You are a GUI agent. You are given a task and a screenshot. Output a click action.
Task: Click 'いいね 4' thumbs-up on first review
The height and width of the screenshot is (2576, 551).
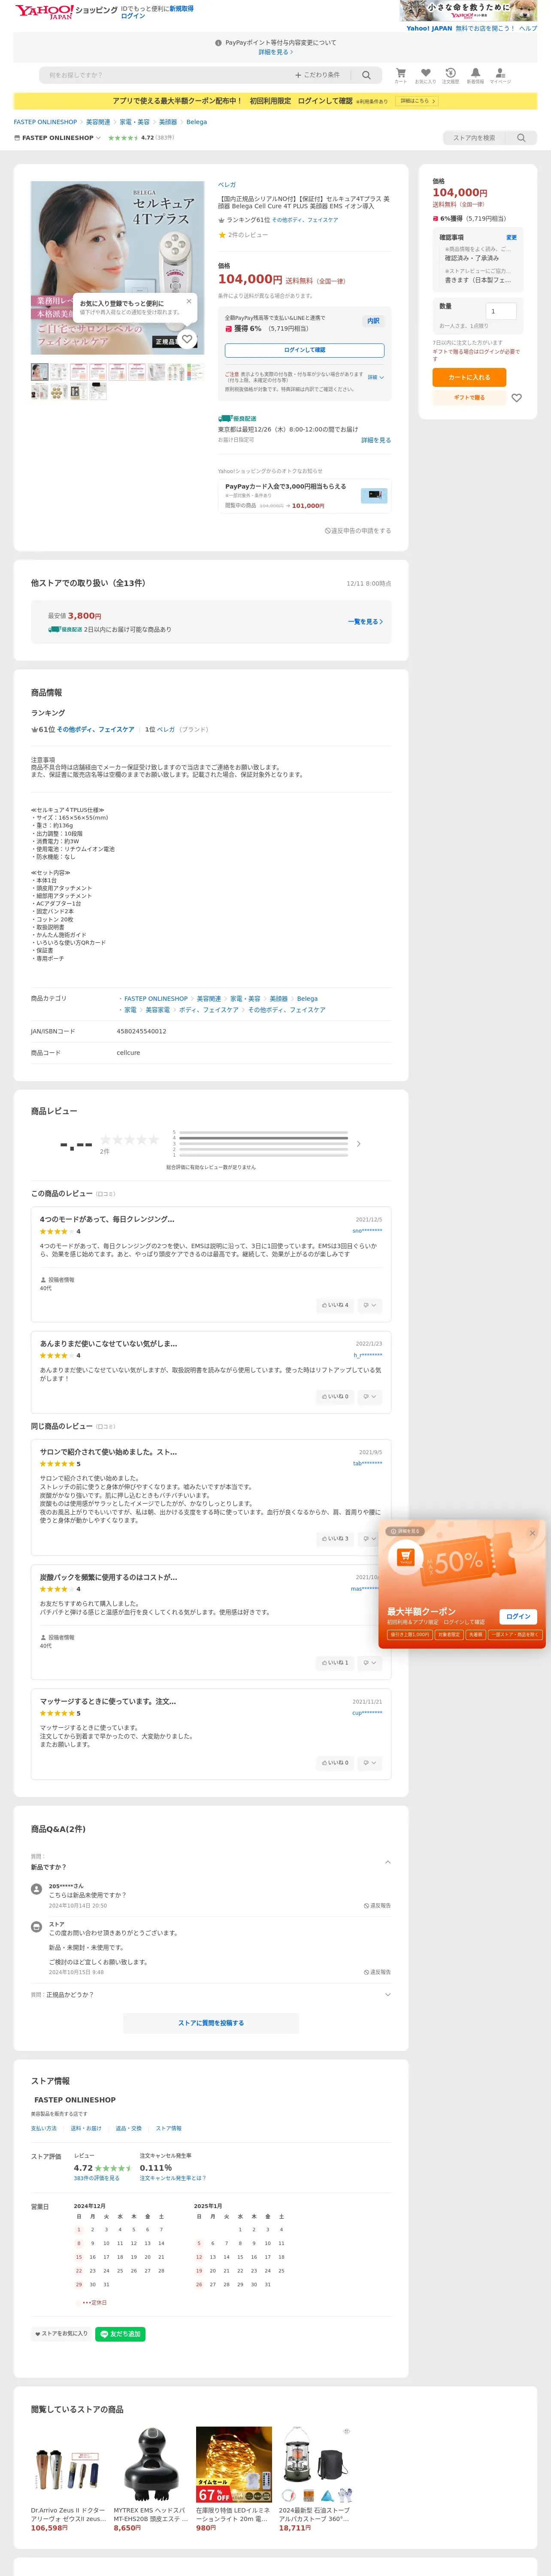point(335,1305)
